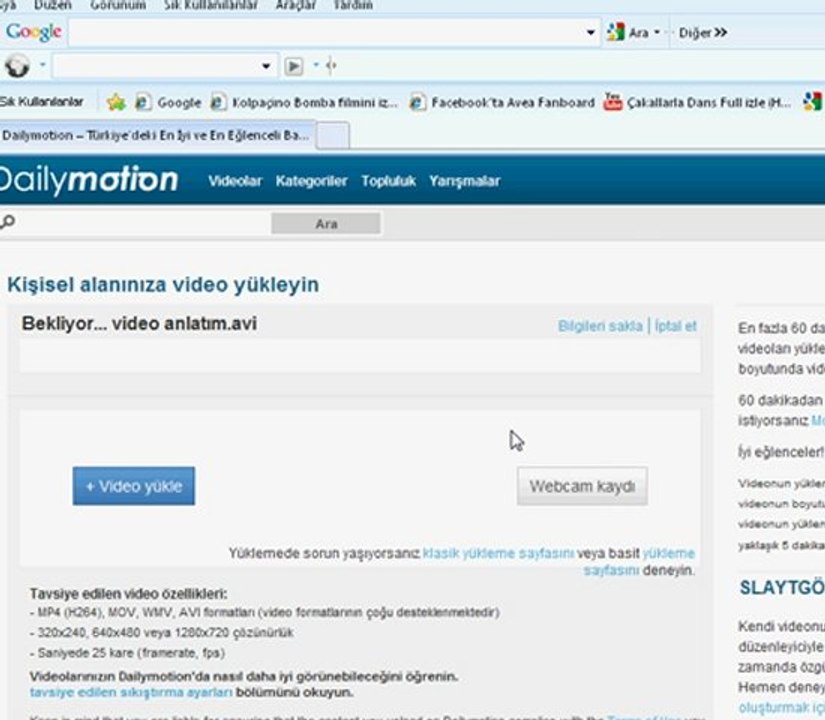Click the grey Ara search button

point(326,224)
